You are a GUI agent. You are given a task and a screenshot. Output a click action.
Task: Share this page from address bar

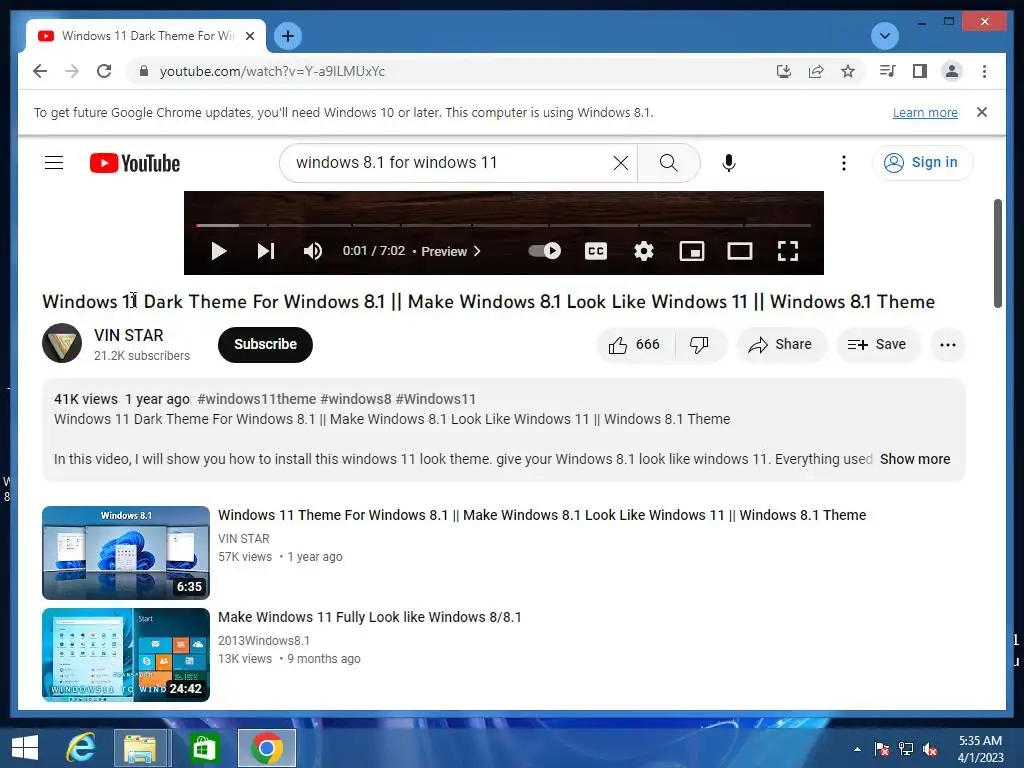816,71
